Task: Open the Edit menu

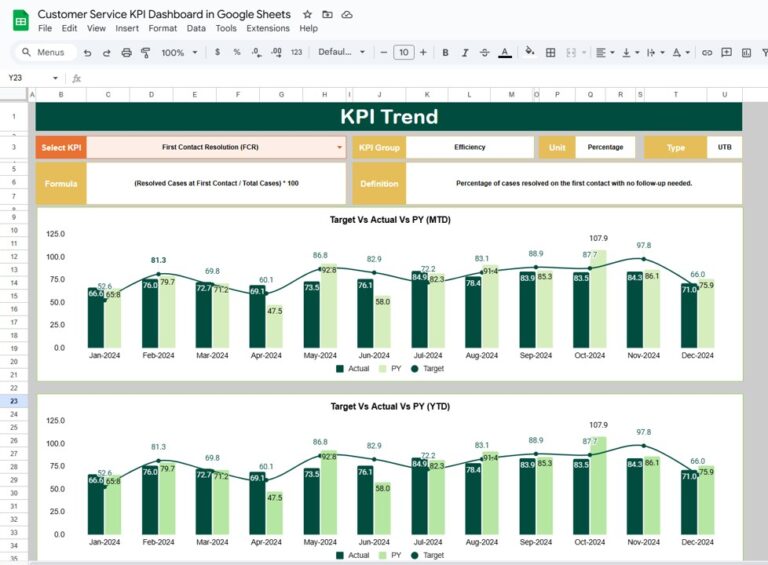Action: 69,28
